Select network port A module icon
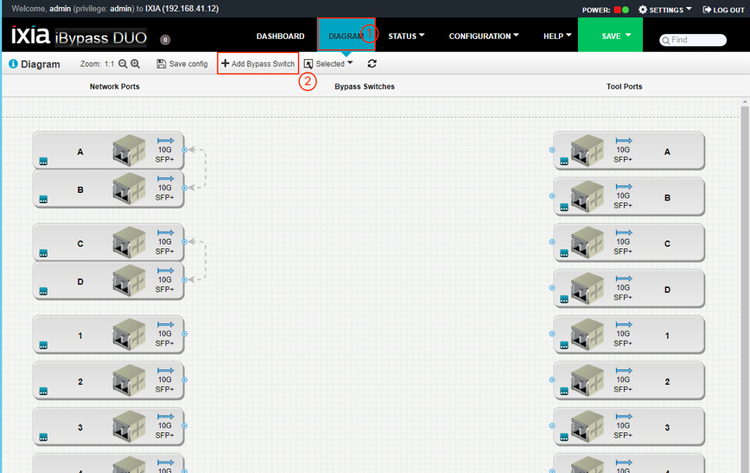The image size is (750, 473). (x=129, y=150)
